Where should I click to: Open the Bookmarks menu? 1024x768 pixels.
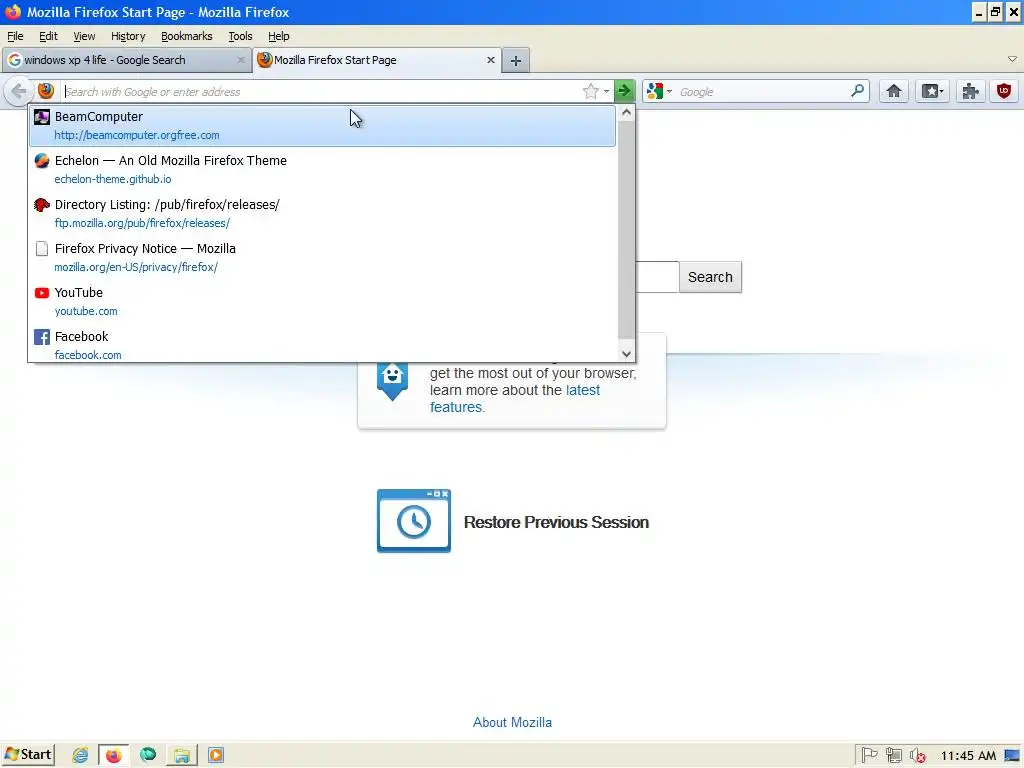[x=187, y=37]
